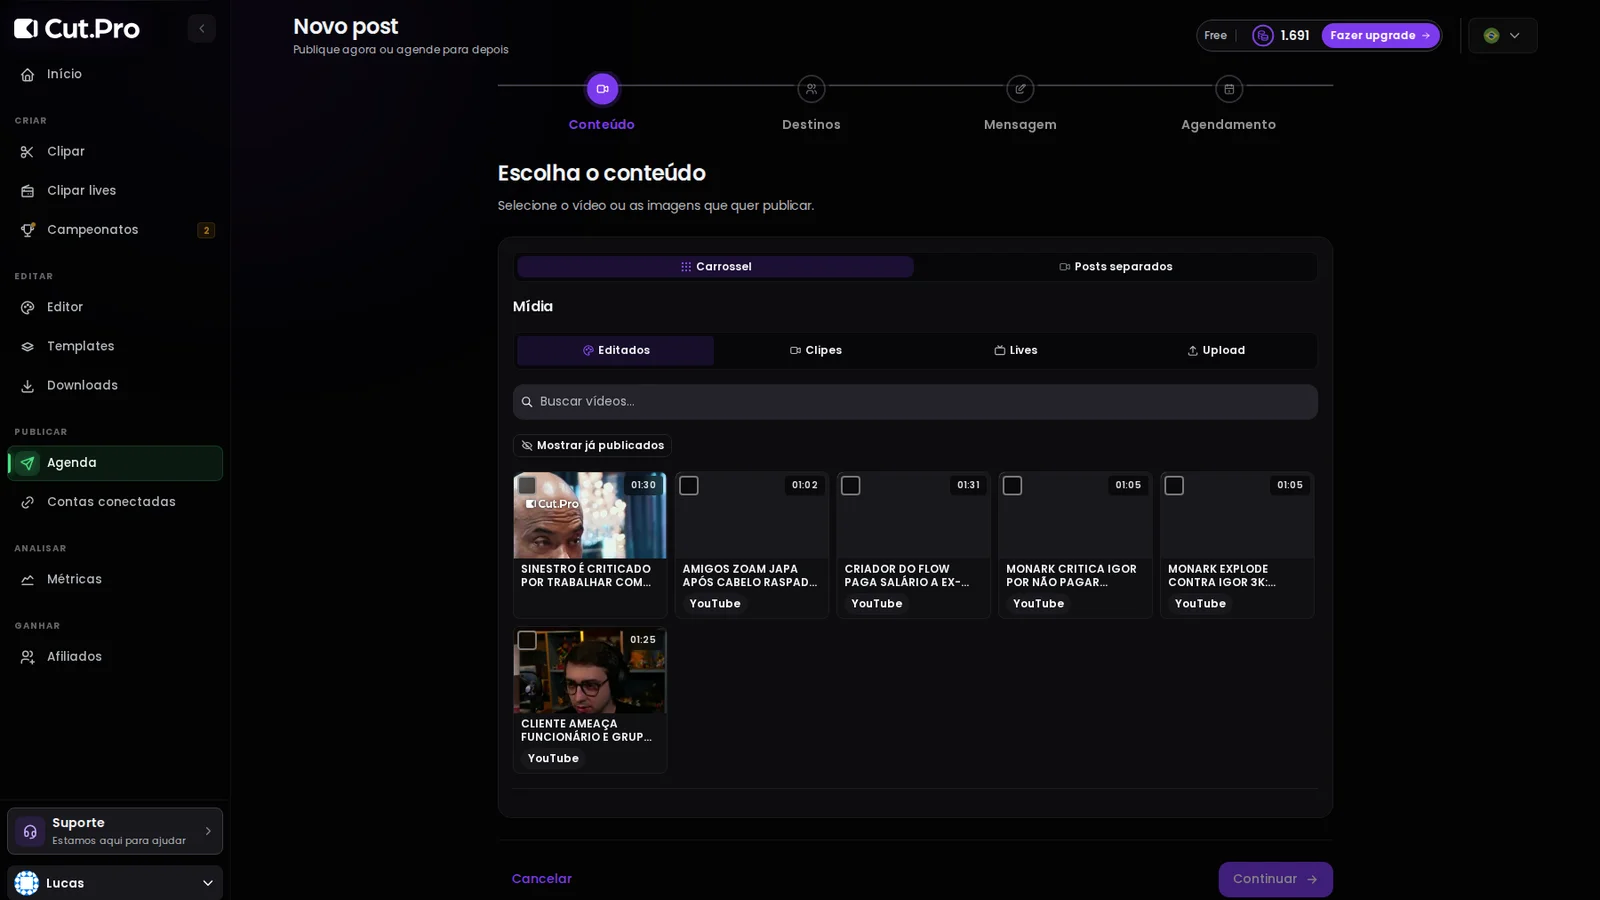1600x900 pixels.
Task: Open the Métricas page
Action: coord(115,580)
